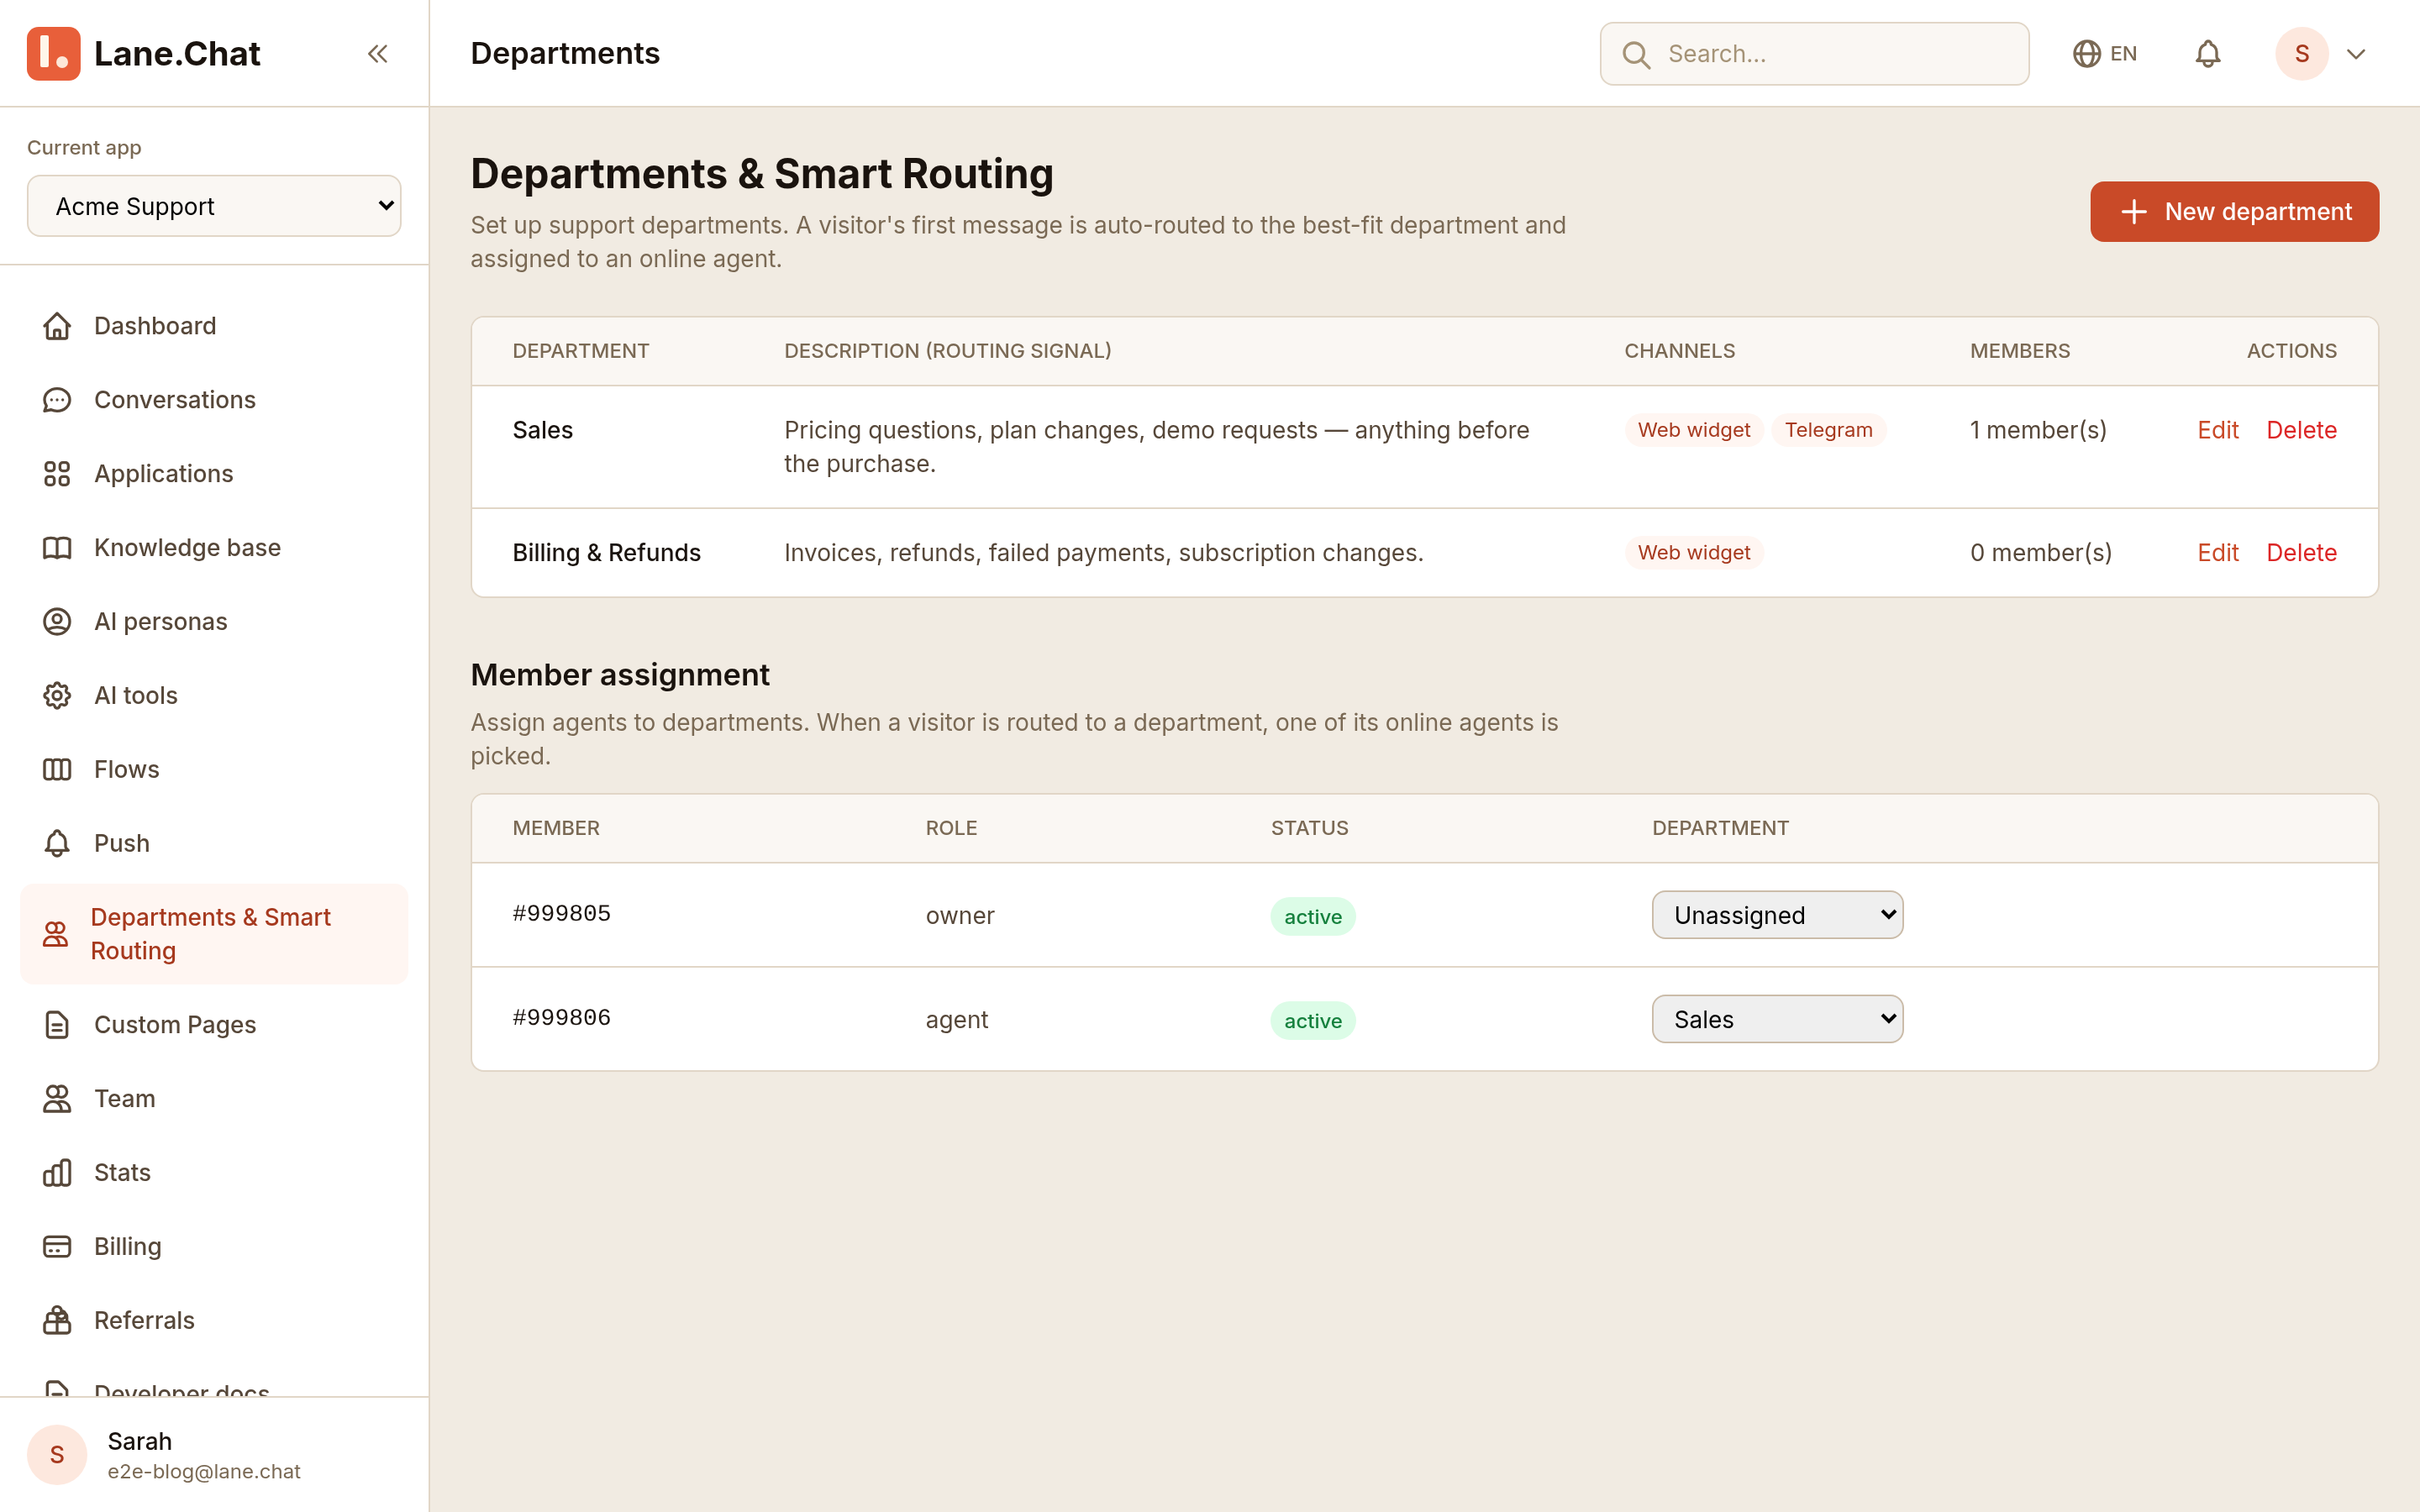Screen dimensions: 2420x1512
Task: Delete the Billing & Refunds department
Action: coord(2301,553)
